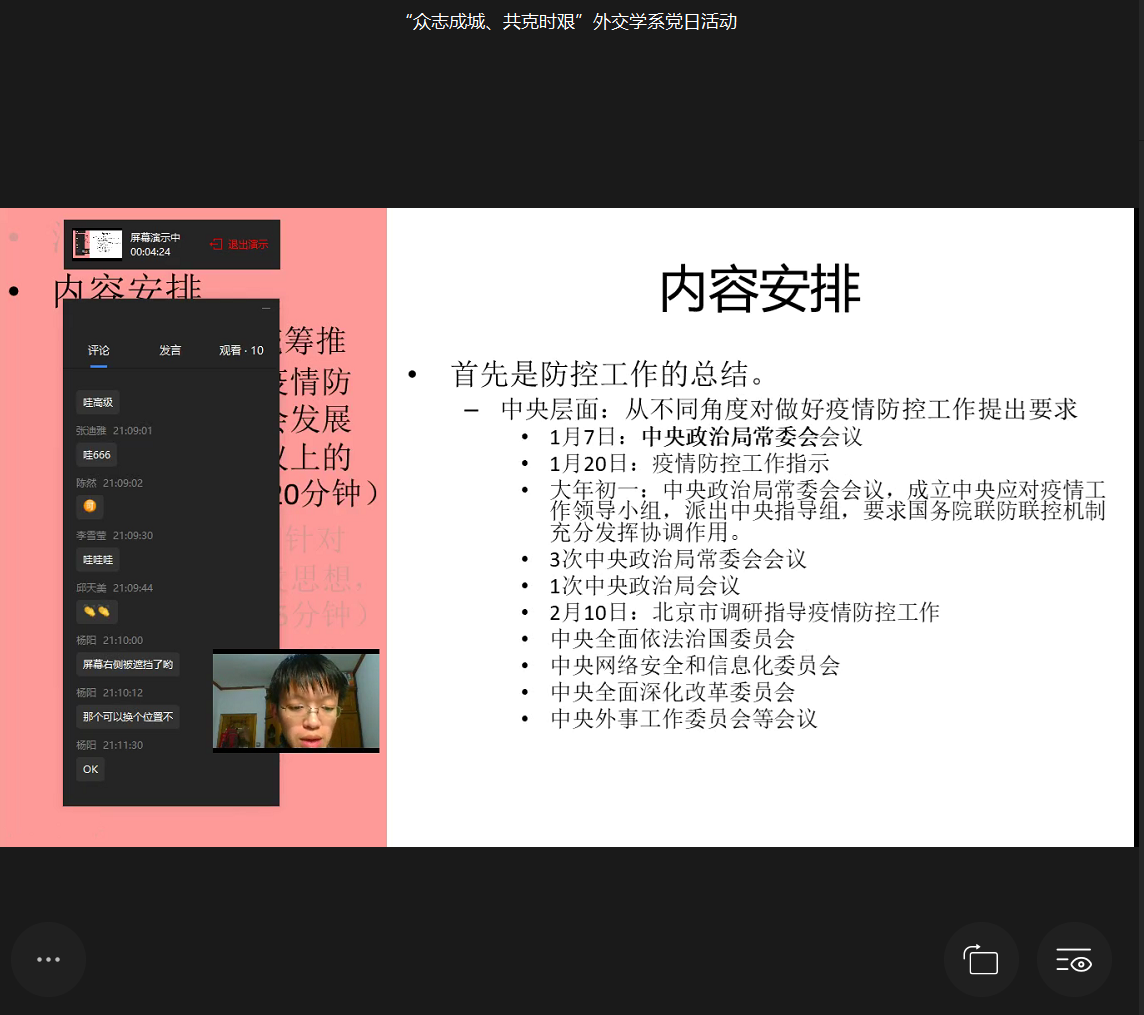This screenshot has width=1144, height=1015.
Task: Click the OK comment from 杨阳
Action: coord(90,769)
